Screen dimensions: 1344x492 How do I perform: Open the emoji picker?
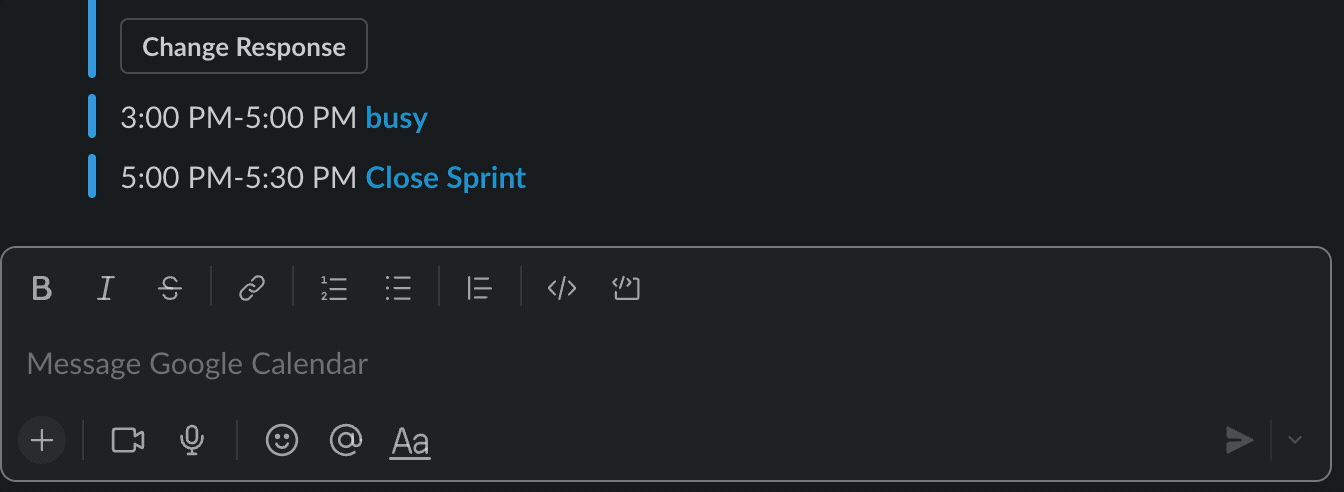coord(282,440)
